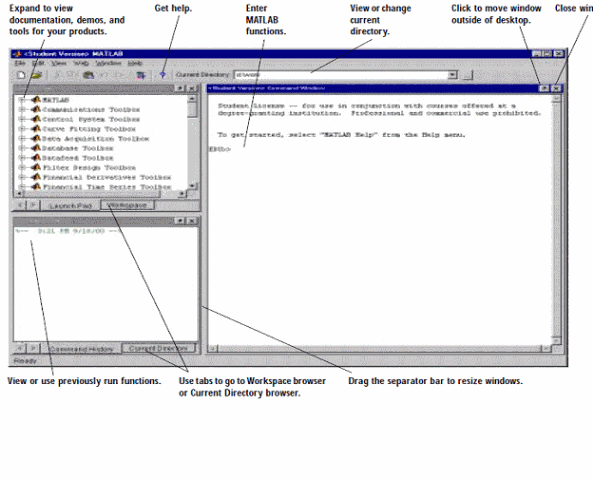Expand the Curve Fitting Toolbox node
Screen dimensions: 593x480
click(22, 129)
